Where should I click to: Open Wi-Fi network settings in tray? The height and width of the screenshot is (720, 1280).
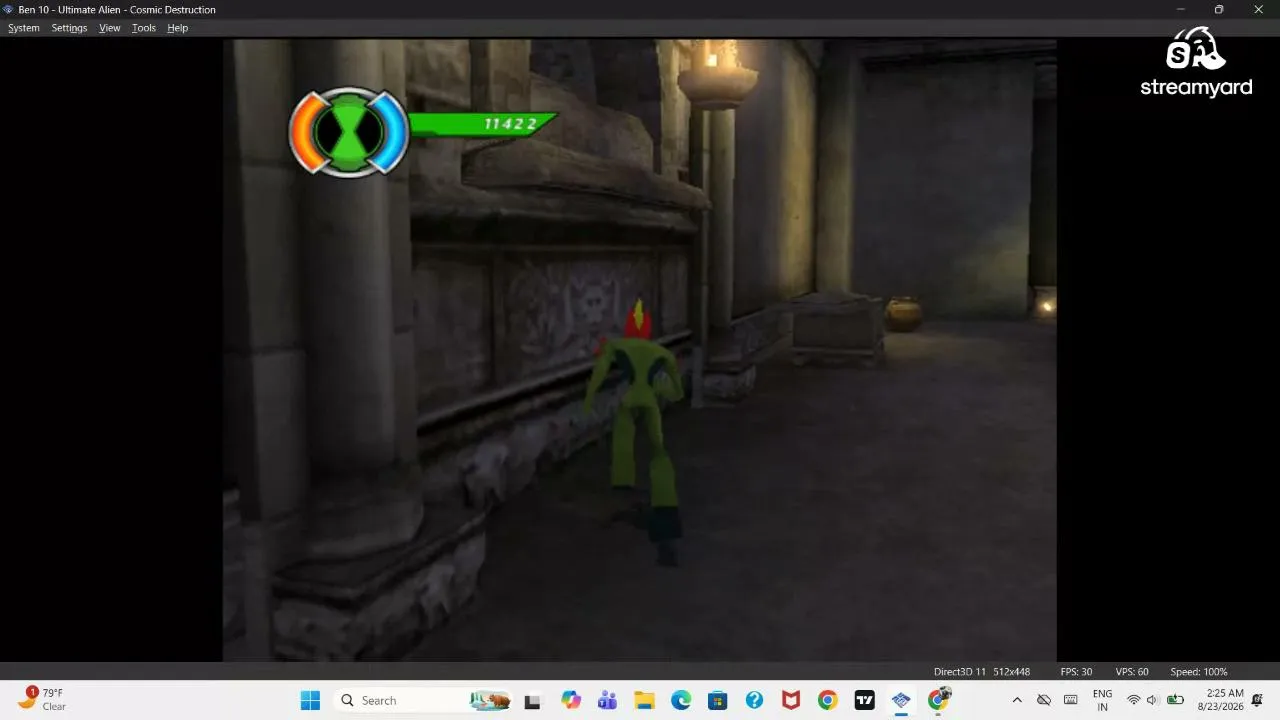(x=1133, y=700)
